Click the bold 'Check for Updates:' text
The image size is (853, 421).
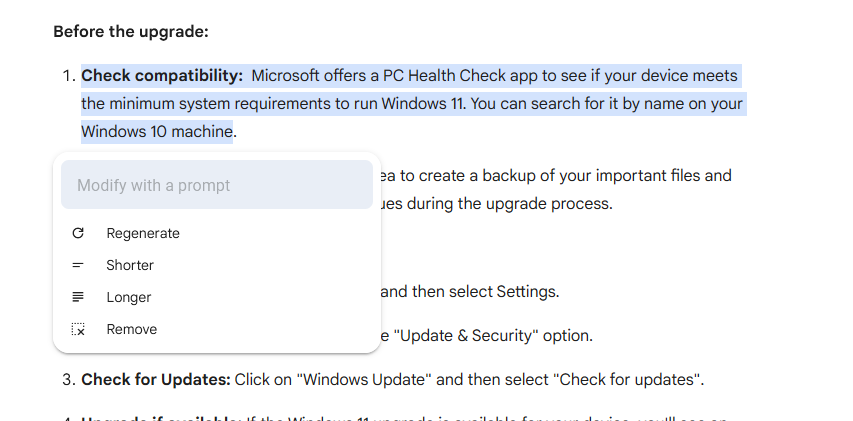point(156,379)
